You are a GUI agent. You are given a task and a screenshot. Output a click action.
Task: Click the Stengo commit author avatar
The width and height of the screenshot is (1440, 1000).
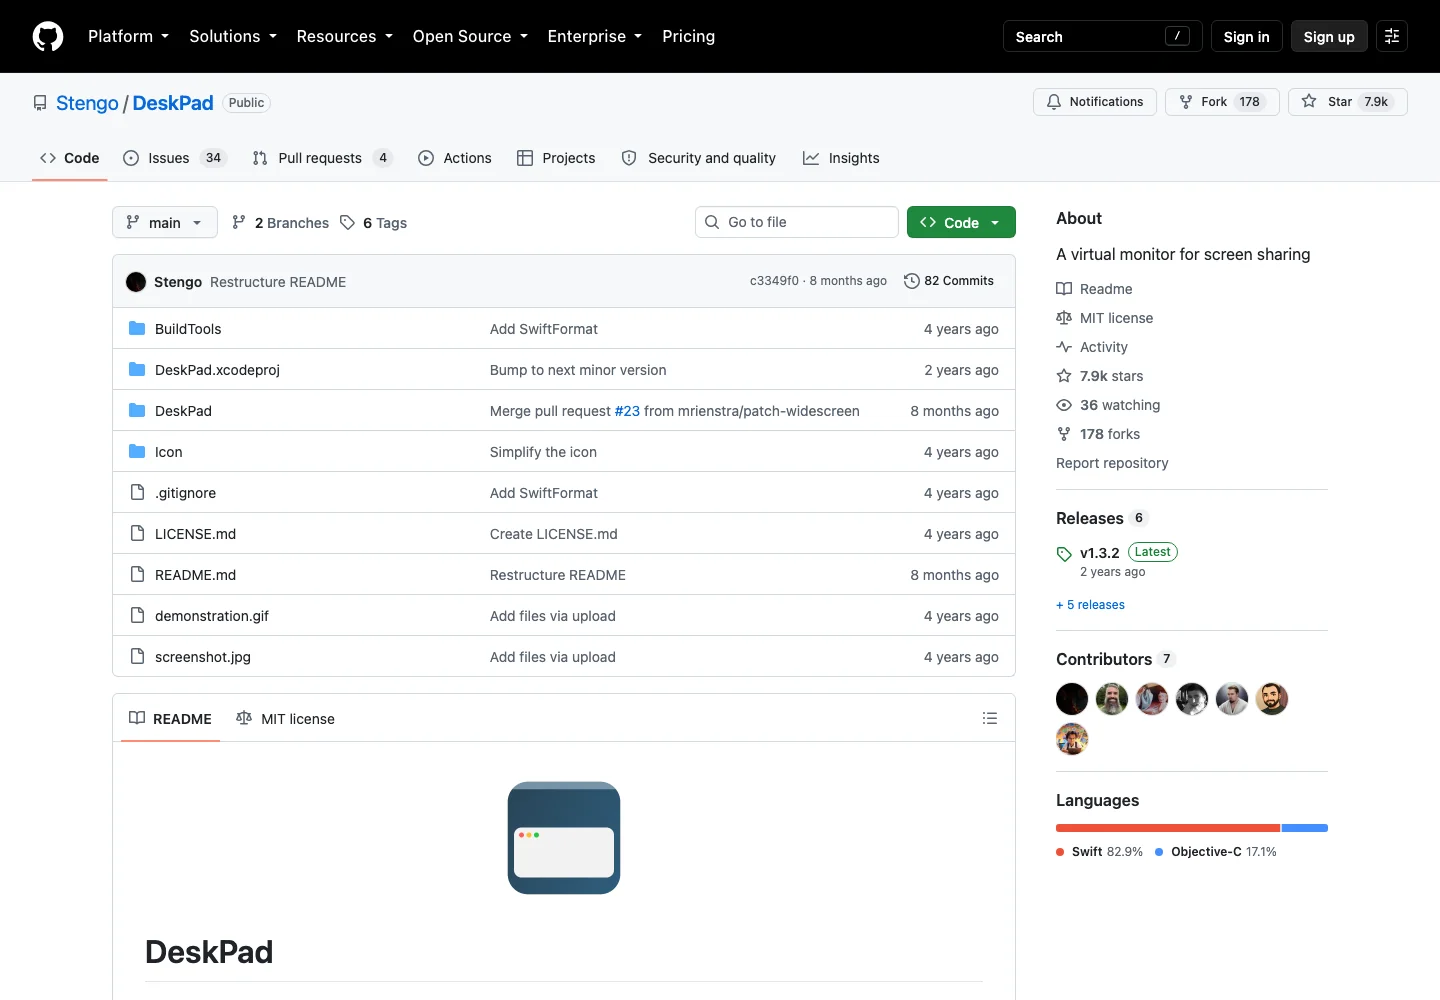coord(136,282)
